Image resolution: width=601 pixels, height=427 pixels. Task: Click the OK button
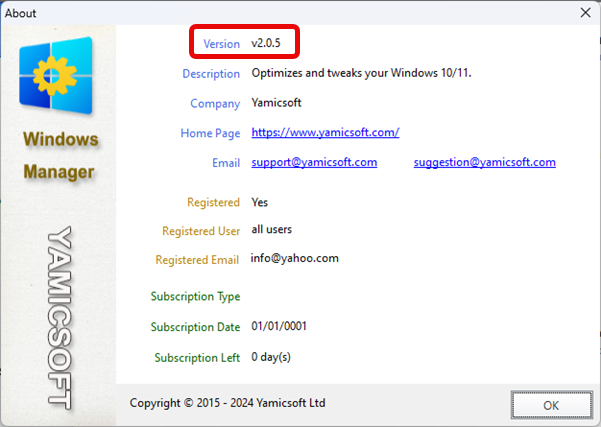552,405
